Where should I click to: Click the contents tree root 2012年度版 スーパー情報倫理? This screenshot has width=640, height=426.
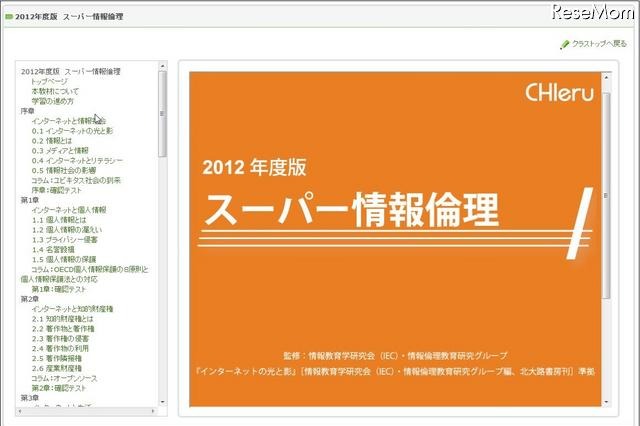pyautogui.click(x=71, y=71)
